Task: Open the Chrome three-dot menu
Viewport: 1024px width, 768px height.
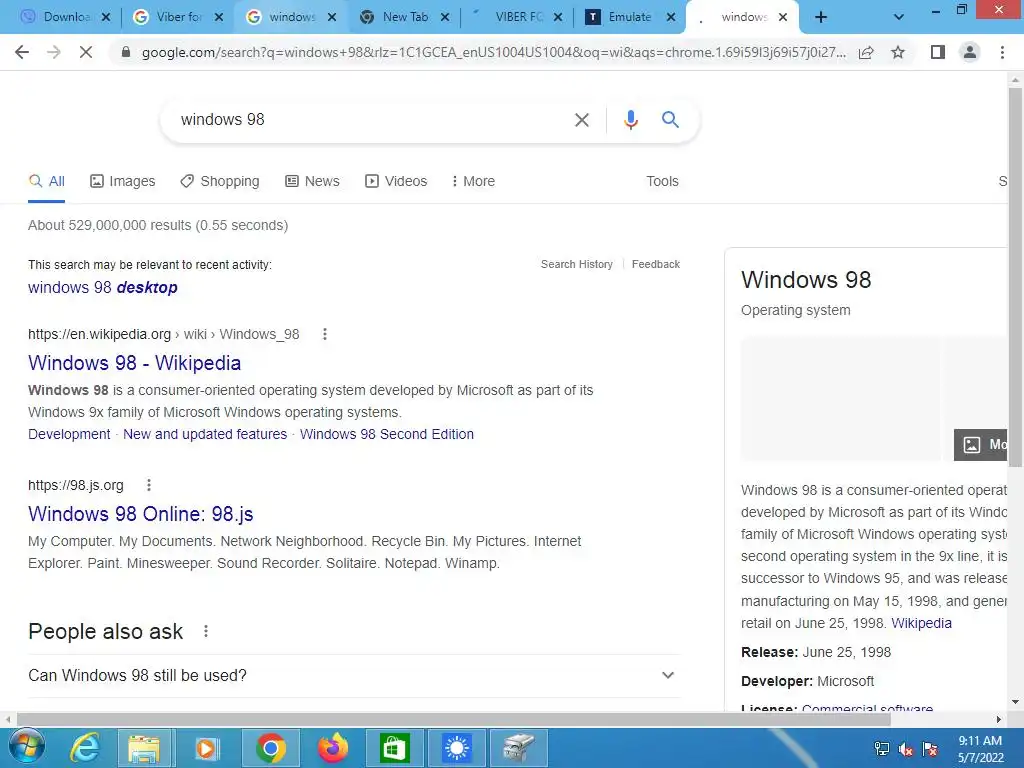Action: [1002, 52]
